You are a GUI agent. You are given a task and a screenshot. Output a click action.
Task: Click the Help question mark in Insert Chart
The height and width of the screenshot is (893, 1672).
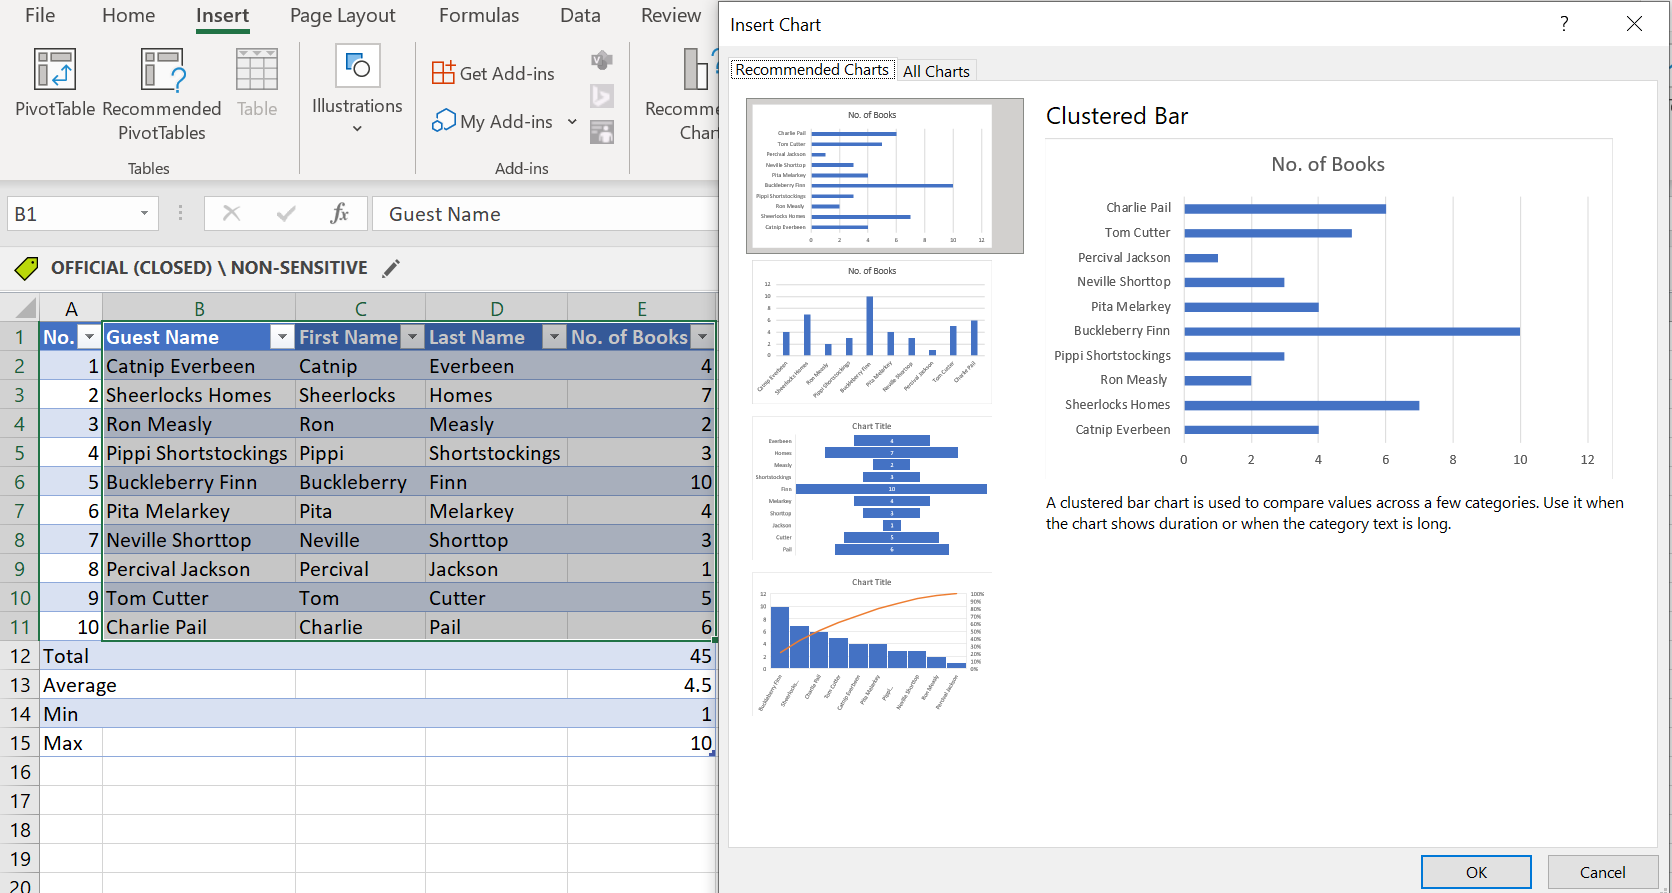pos(1564,24)
